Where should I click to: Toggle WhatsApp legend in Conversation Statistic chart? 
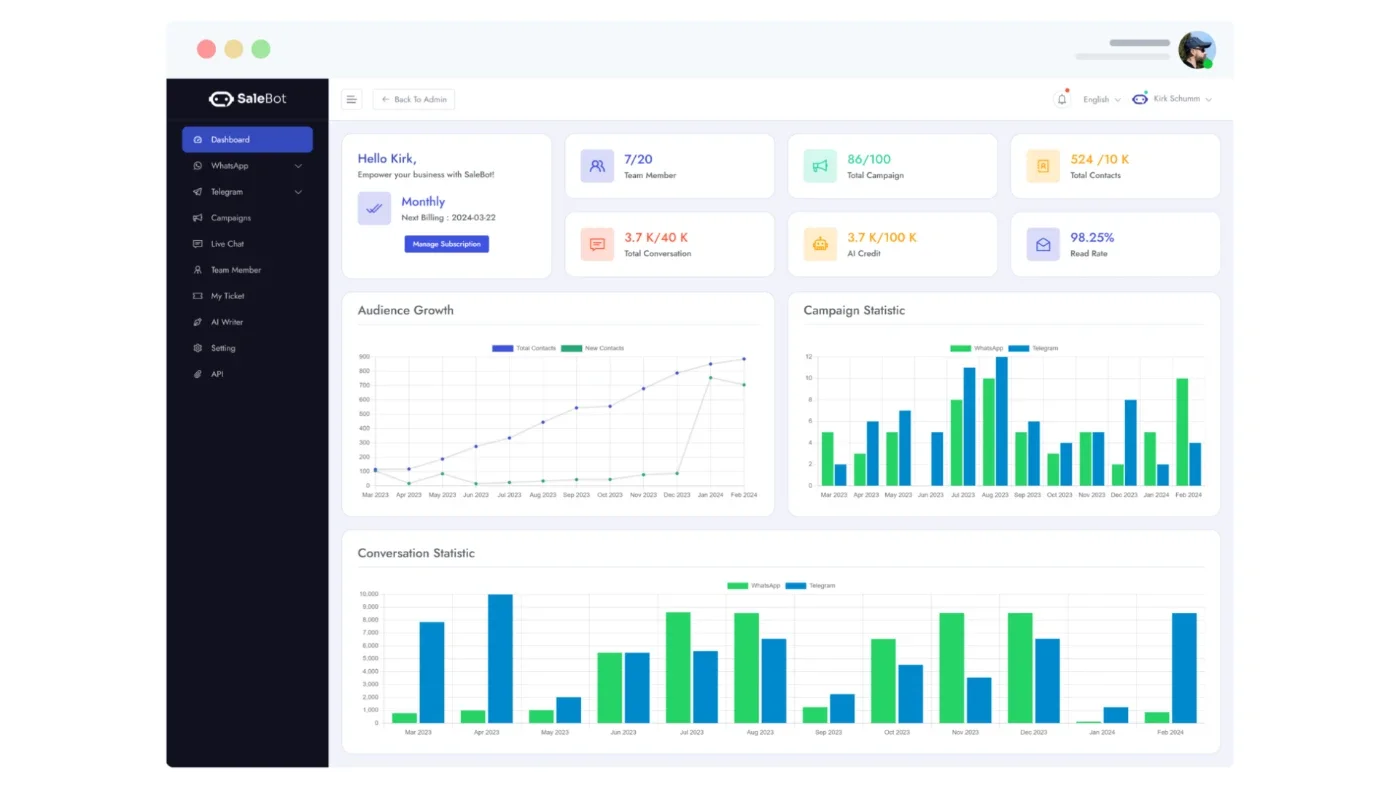click(x=753, y=585)
